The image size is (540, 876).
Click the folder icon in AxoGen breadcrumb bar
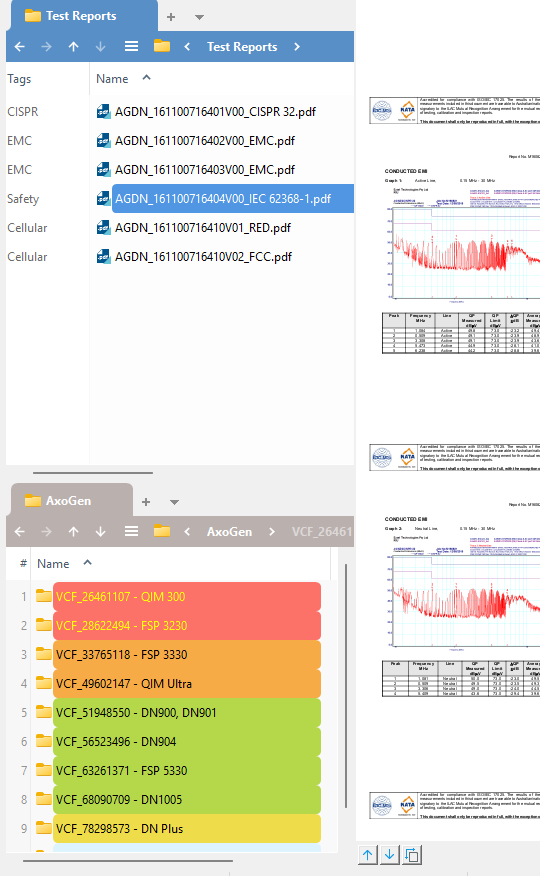tap(162, 531)
